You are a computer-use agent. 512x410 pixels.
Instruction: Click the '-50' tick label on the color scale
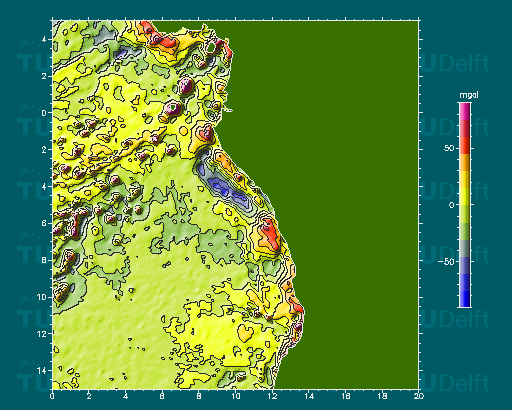pos(447,262)
